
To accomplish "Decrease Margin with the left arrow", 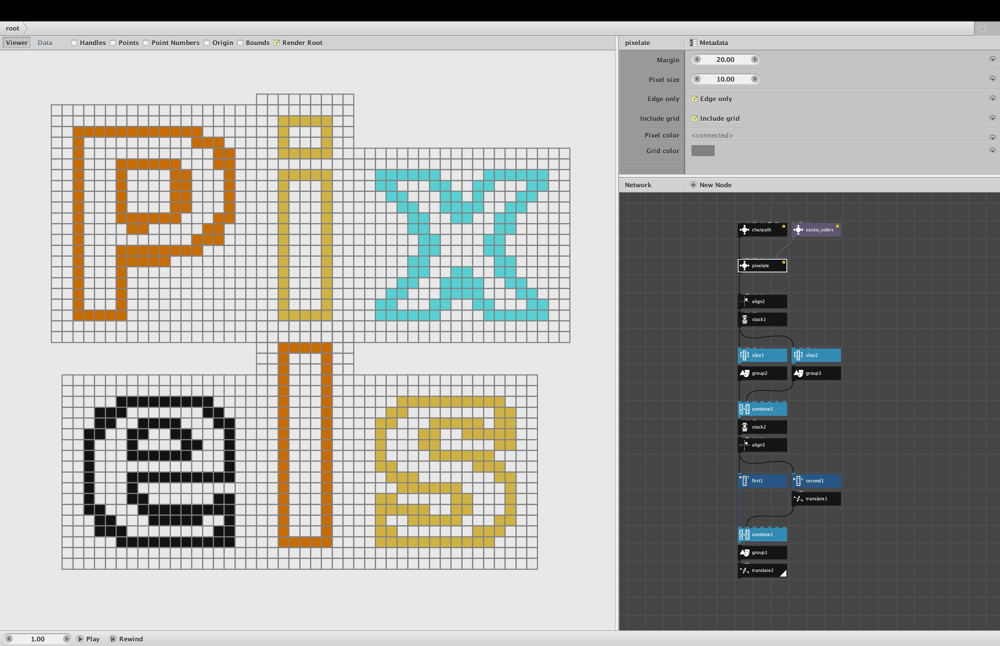I will [x=697, y=59].
